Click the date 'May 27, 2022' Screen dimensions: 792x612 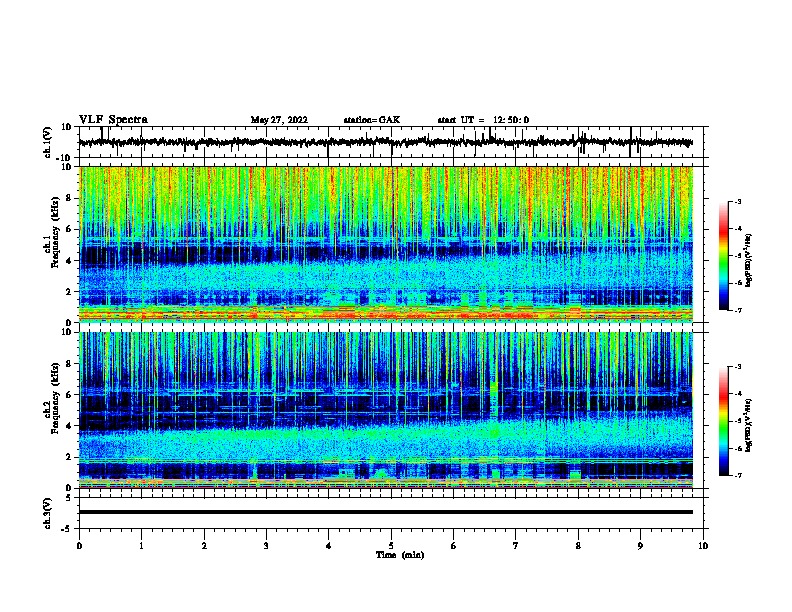[x=279, y=120]
